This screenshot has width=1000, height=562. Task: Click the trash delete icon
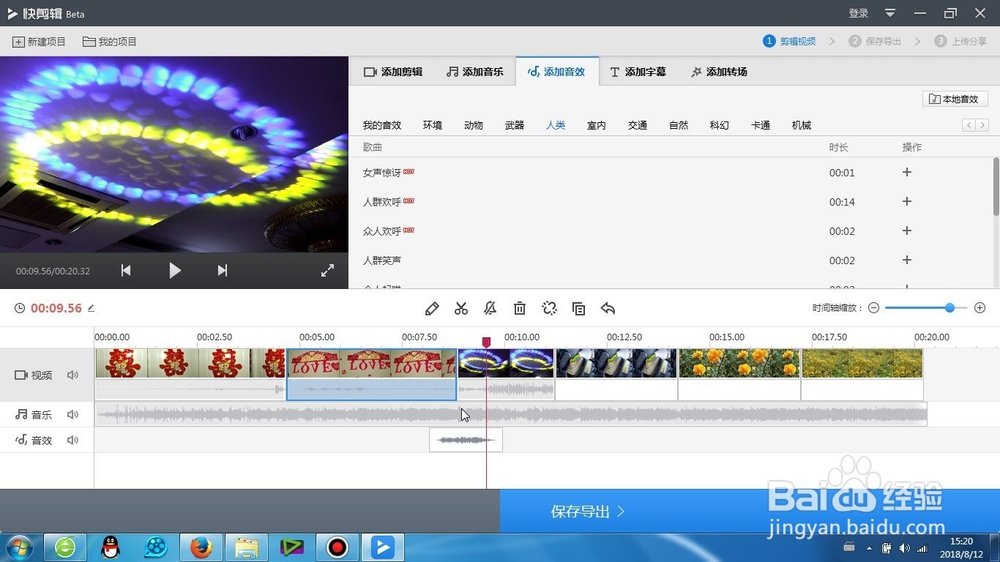[x=520, y=309]
